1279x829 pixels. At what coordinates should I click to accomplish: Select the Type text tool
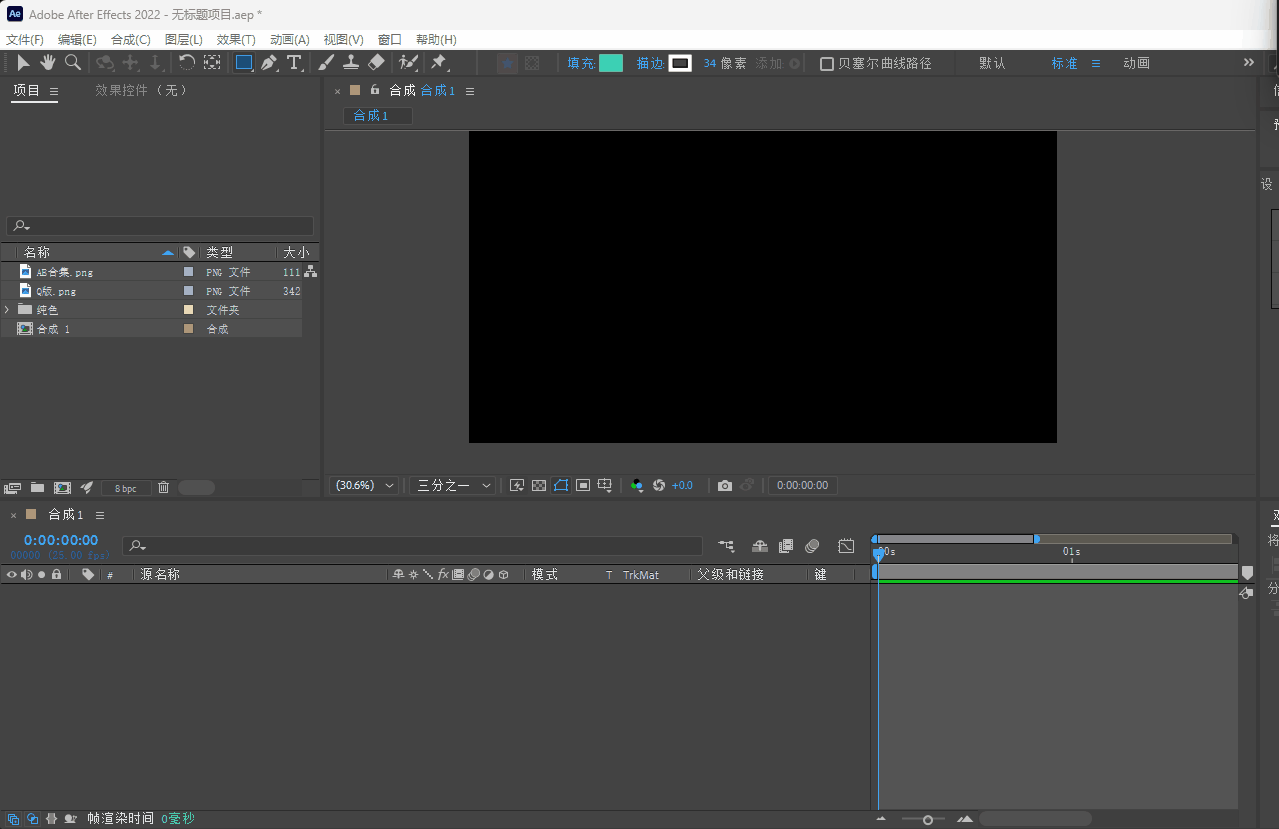click(x=294, y=63)
